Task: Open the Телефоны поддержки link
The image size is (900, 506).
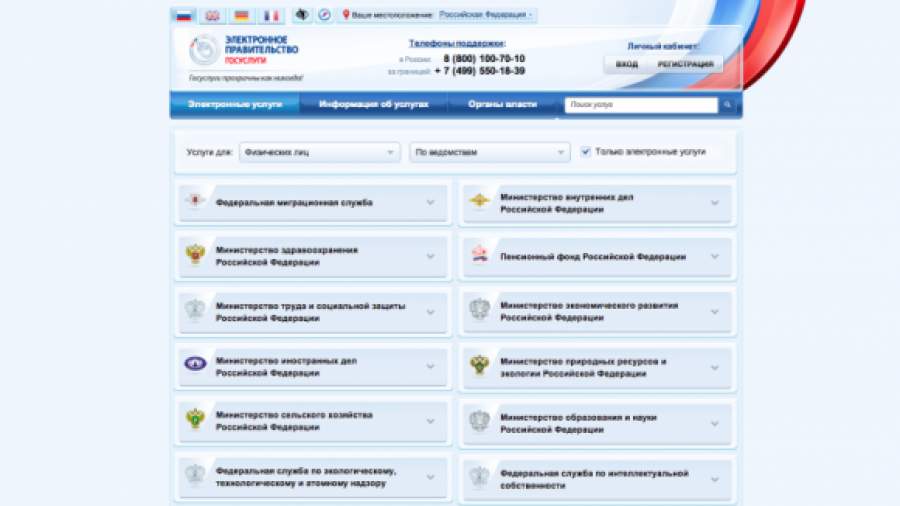Action: [x=457, y=43]
